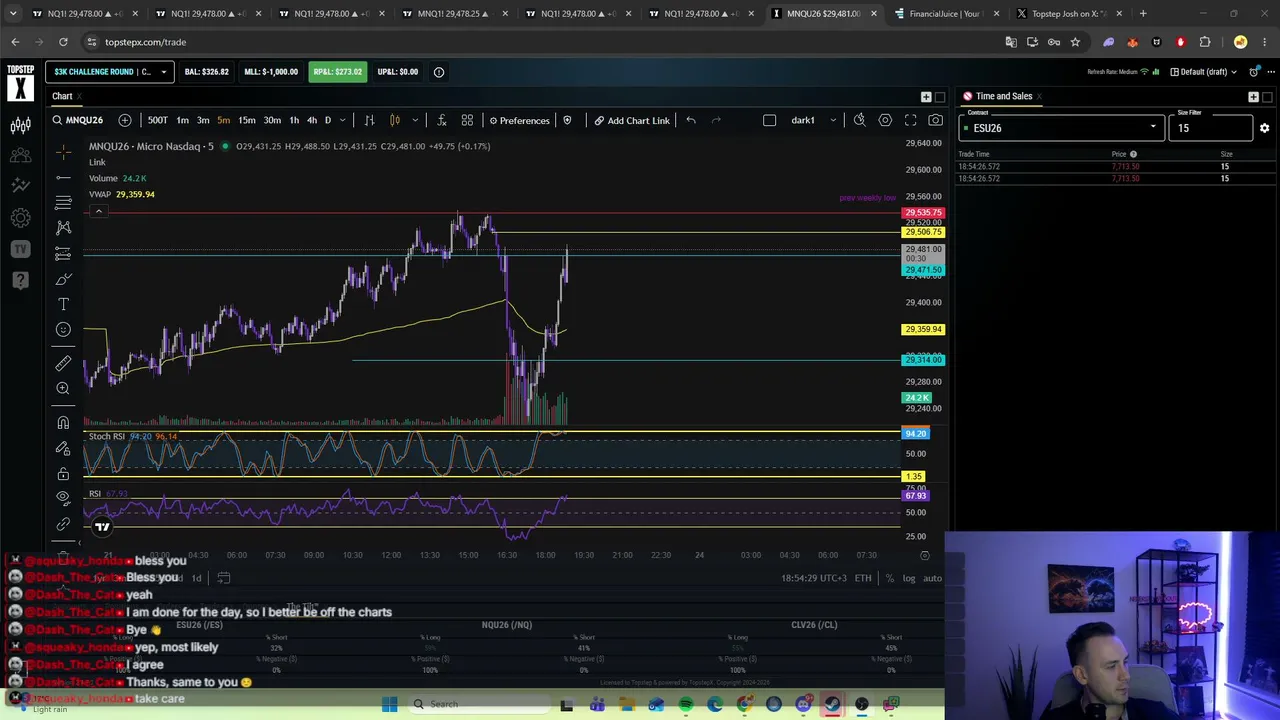
Task: Expand the chart interval dropdown arrow
Action: [x=342, y=120]
